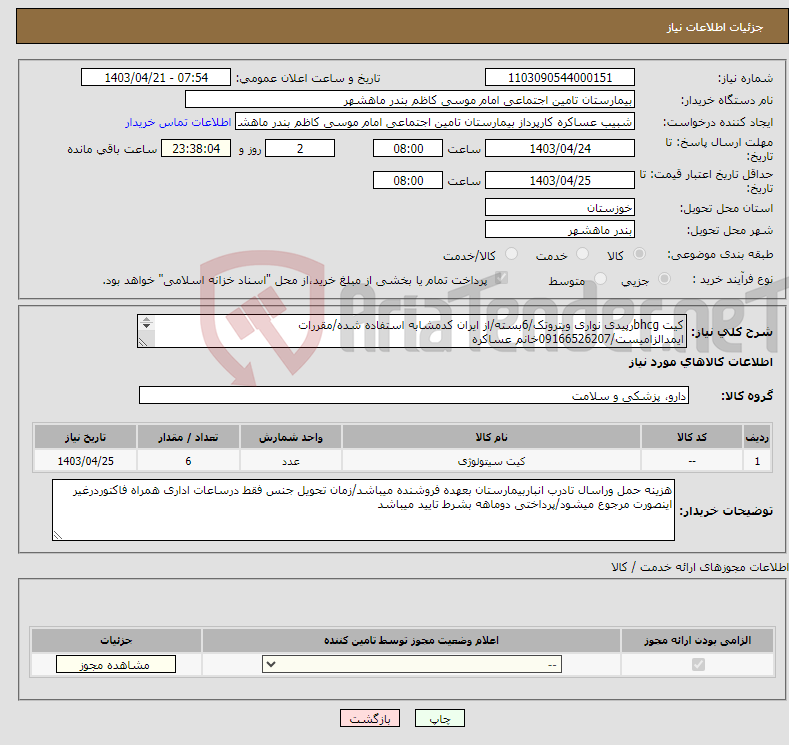Click the نام کالا column header
The image size is (789, 745).
pos(491,437)
